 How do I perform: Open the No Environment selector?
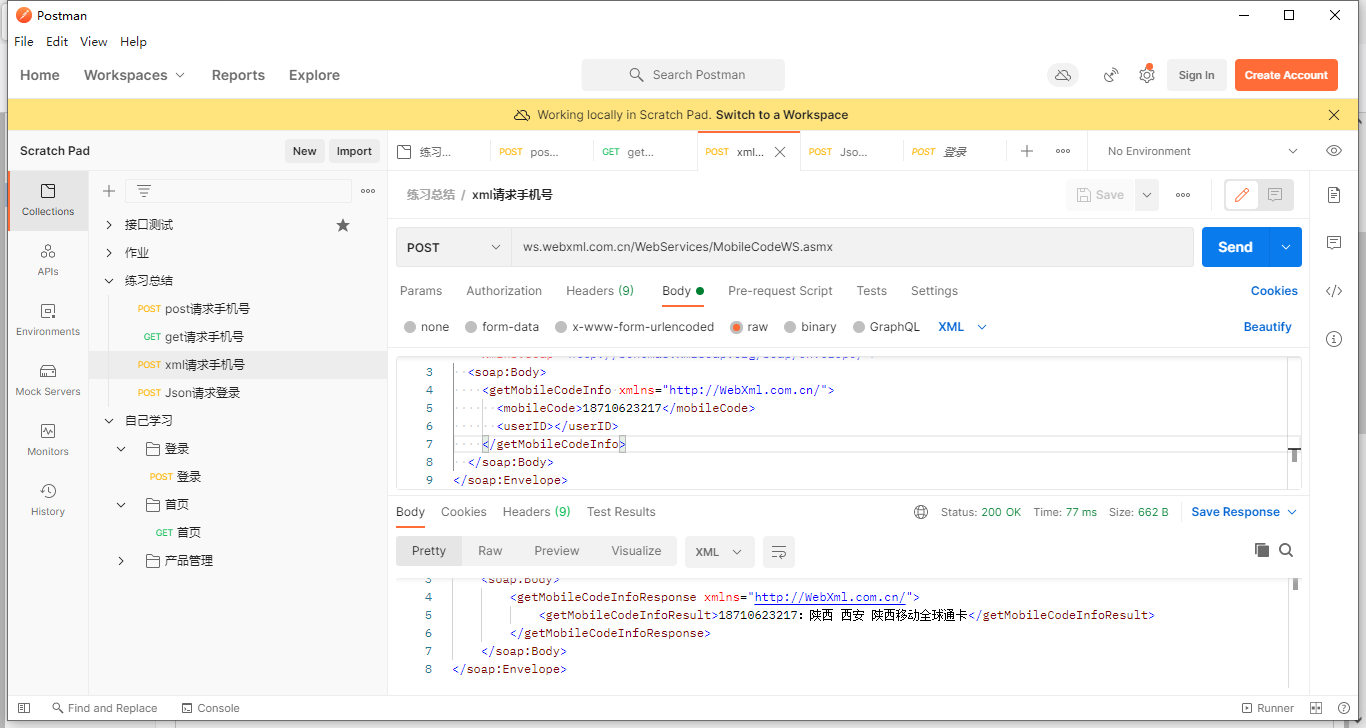click(x=1201, y=151)
